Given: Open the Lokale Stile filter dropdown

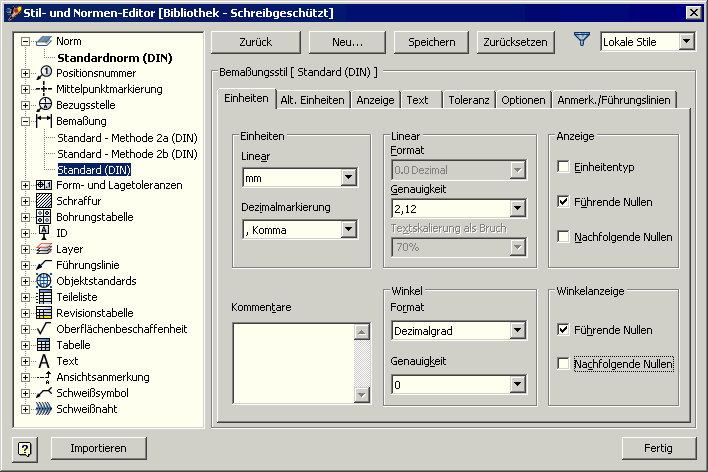Looking at the screenshot, I should point(686,42).
